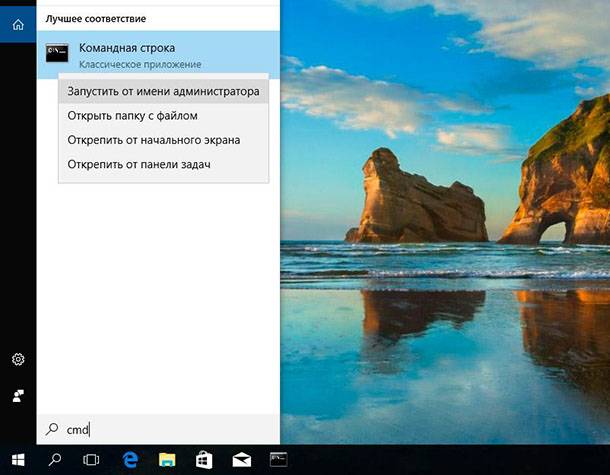Click the Классическое приложение subtitle
Screen dimensions: 610x475
140,65
